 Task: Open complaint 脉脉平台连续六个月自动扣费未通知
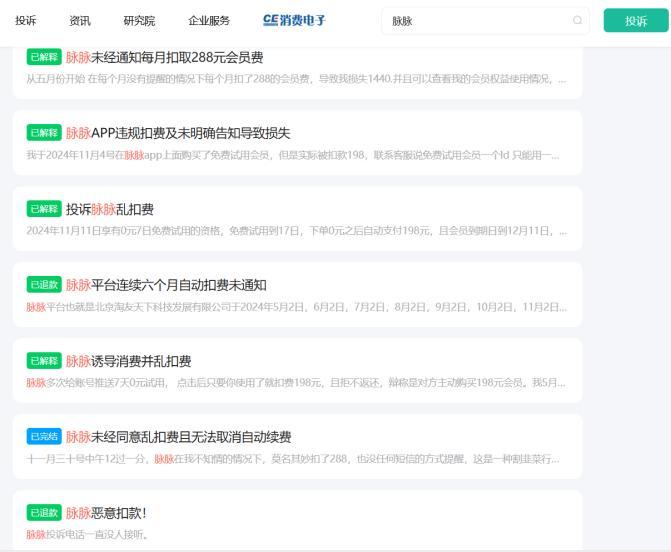(166, 285)
